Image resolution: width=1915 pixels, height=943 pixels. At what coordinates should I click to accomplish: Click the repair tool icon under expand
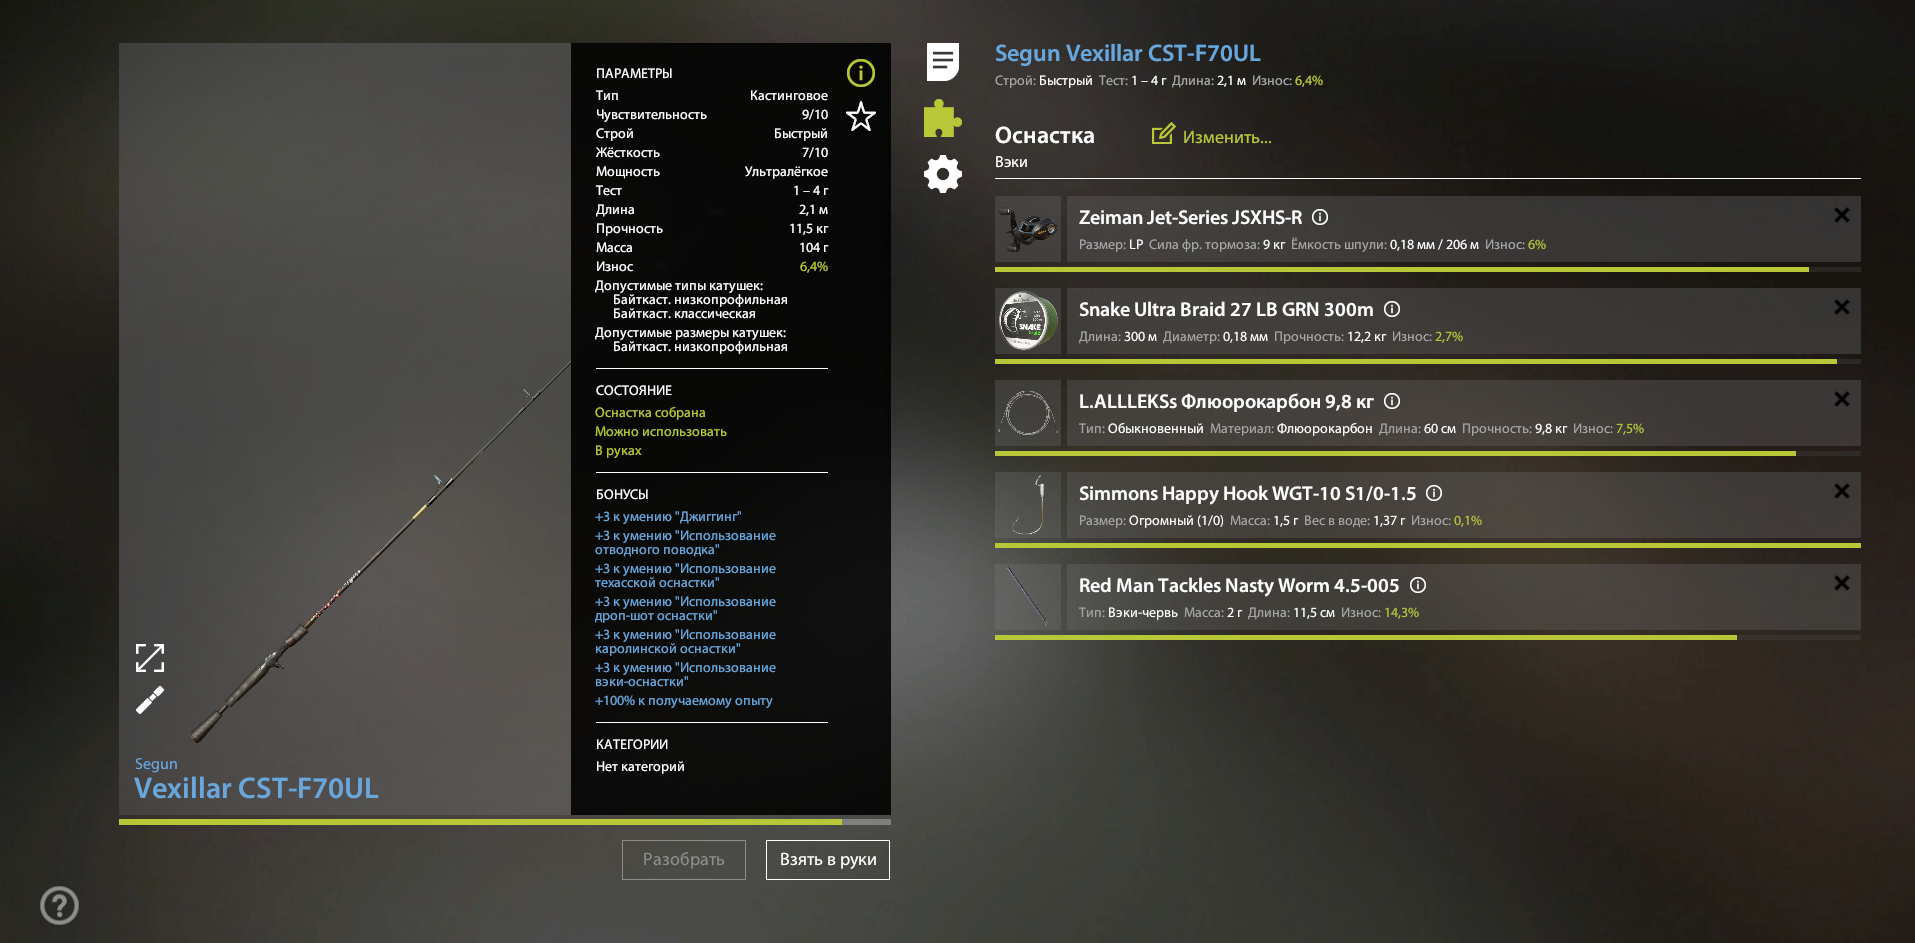pos(150,700)
